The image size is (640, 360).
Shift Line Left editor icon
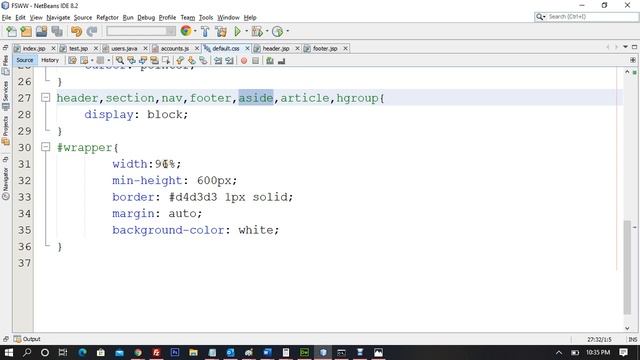pyautogui.click(x=218, y=60)
